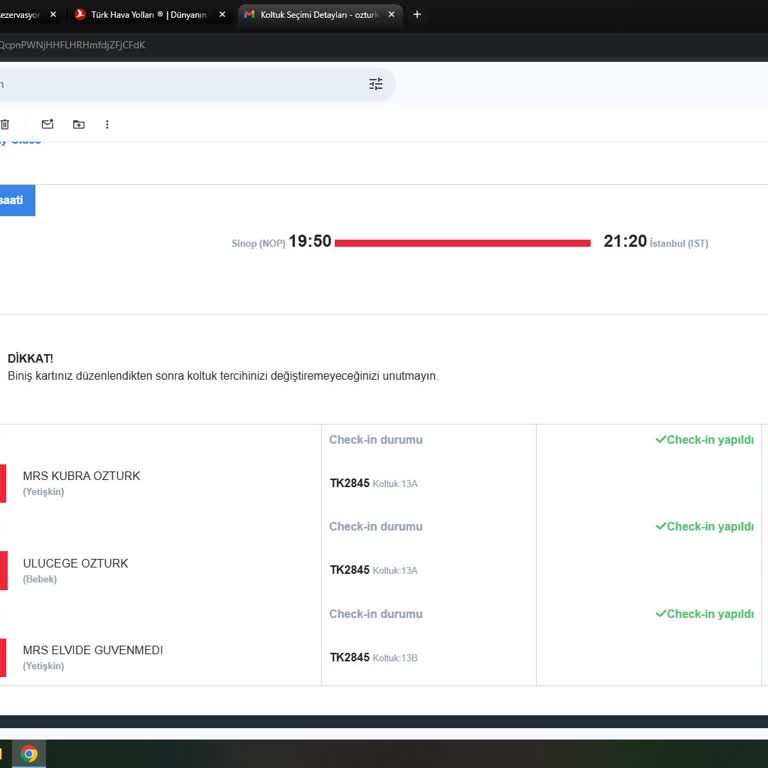The image size is (768, 768).
Task: Click the Move to folder icon
Action: (78, 124)
